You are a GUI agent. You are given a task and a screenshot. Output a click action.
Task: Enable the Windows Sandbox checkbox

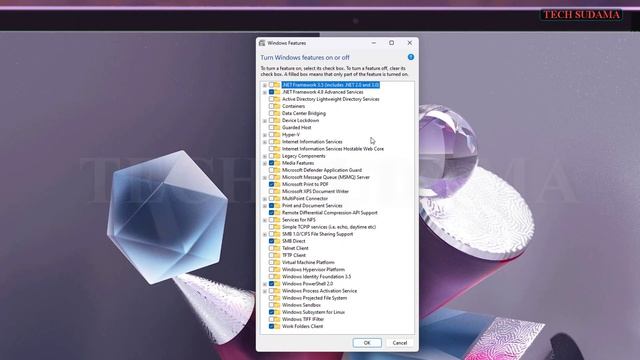pyautogui.click(x=271, y=305)
